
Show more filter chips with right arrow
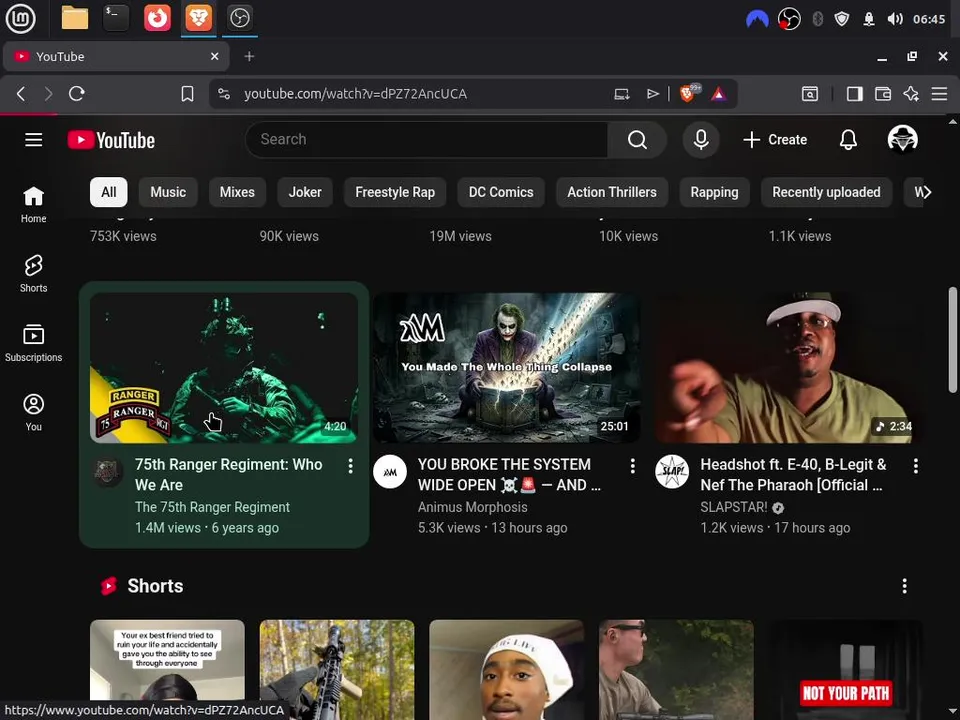point(926,192)
